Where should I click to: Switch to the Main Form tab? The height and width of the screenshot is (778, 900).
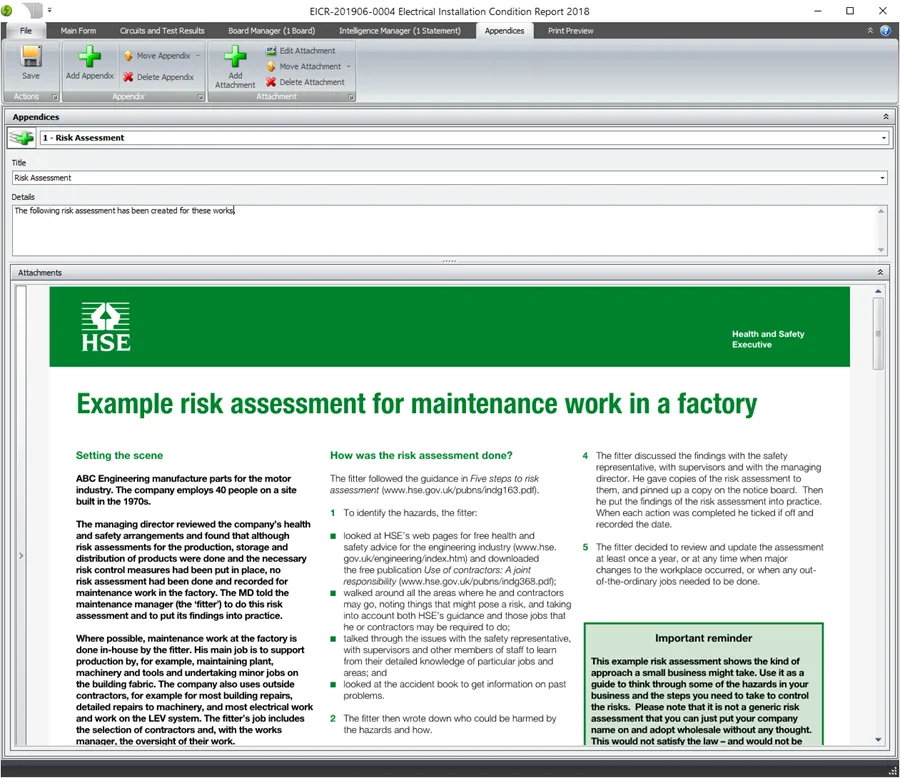(x=79, y=30)
